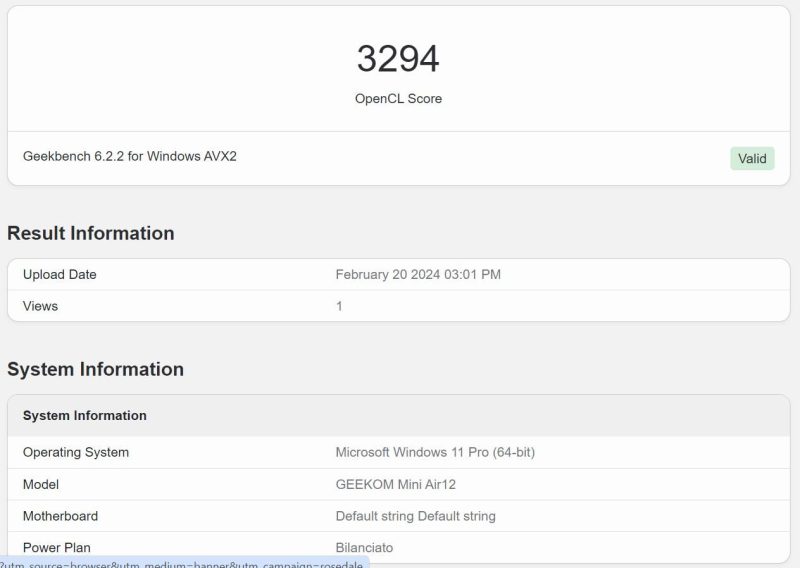Click Microsoft Windows 11 Pro (64-bit) value
This screenshot has width=800, height=568.
(435, 452)
